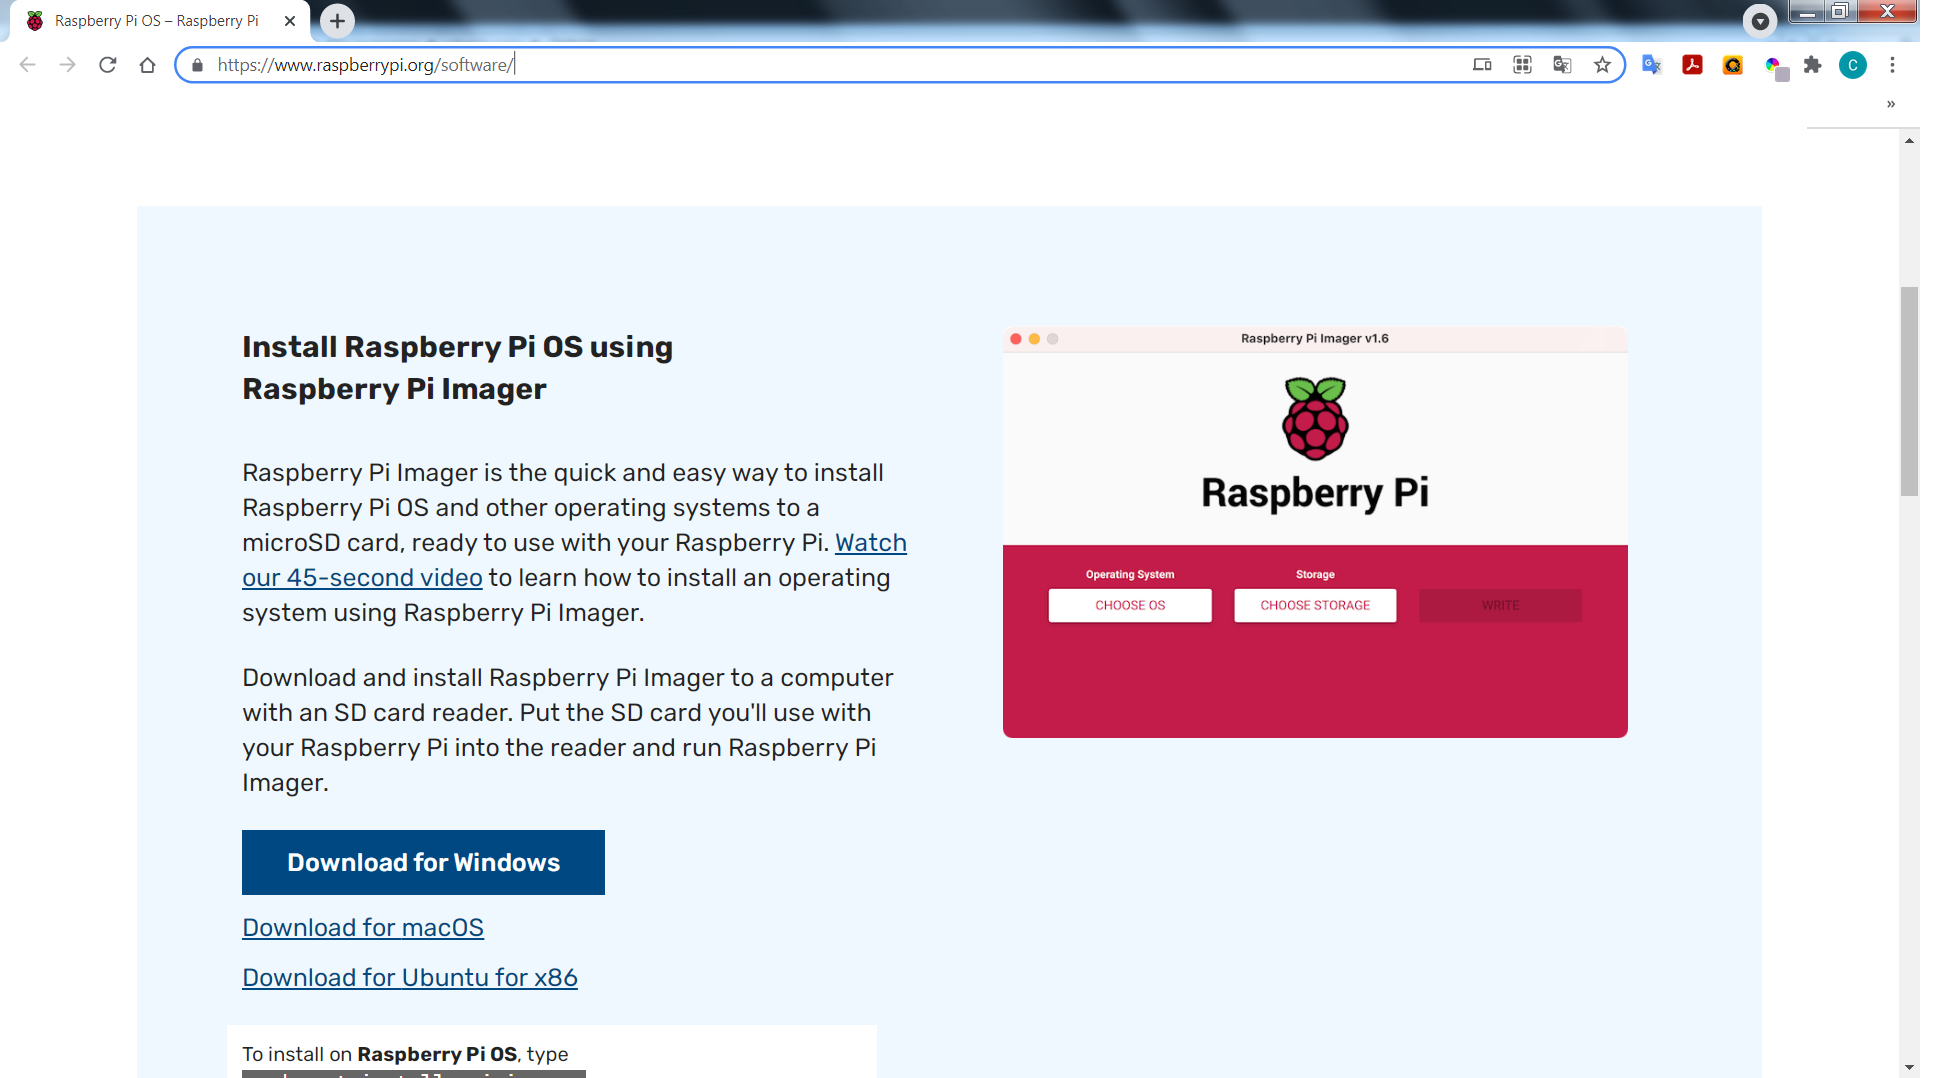Click the WRITE button in Imager image
Viewport: 1946px width, 1078px height.
(1500, 605)
